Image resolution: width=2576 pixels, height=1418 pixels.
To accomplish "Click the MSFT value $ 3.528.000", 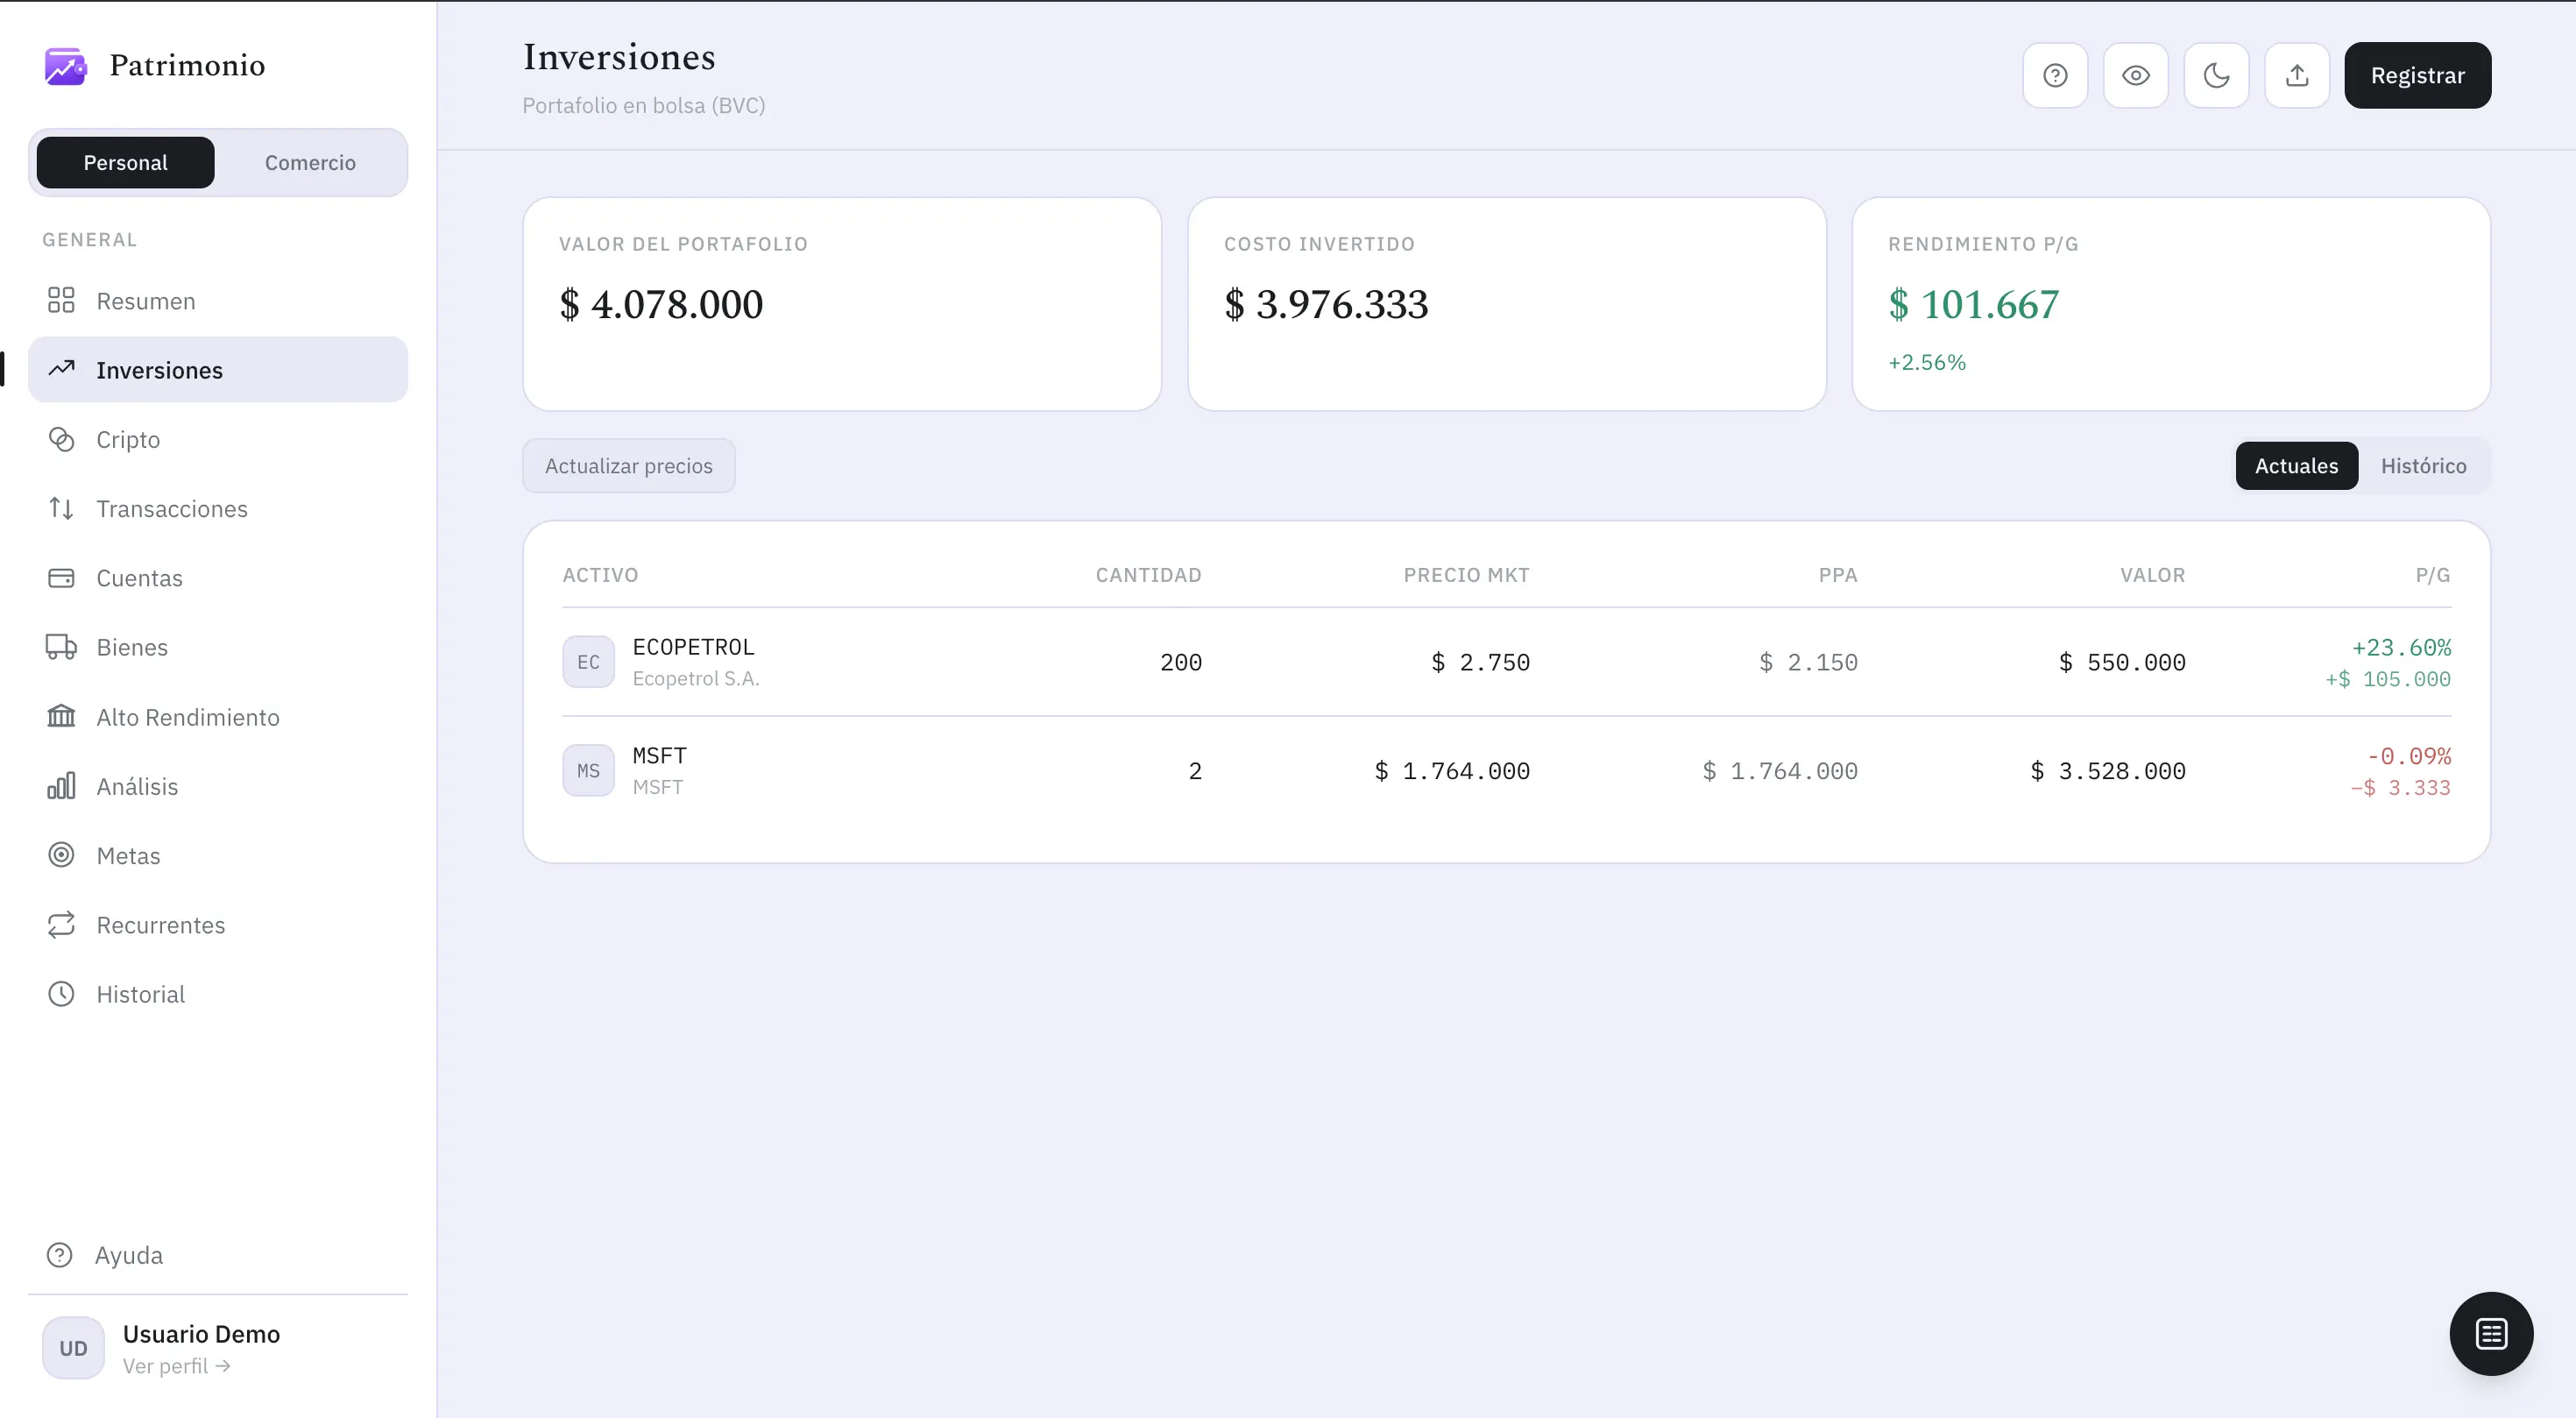I will click(x=2107, y=770).
